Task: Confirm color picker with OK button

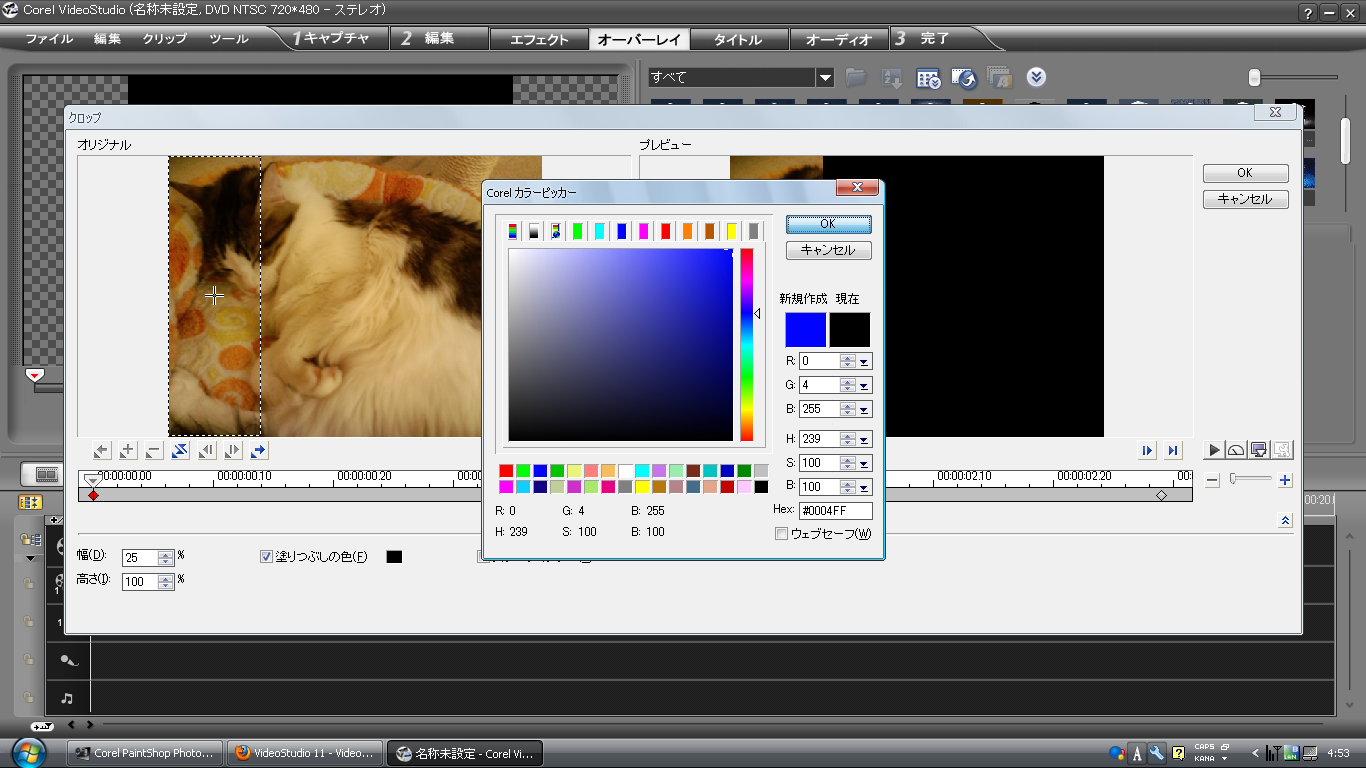Action: [x=828, y=224]
